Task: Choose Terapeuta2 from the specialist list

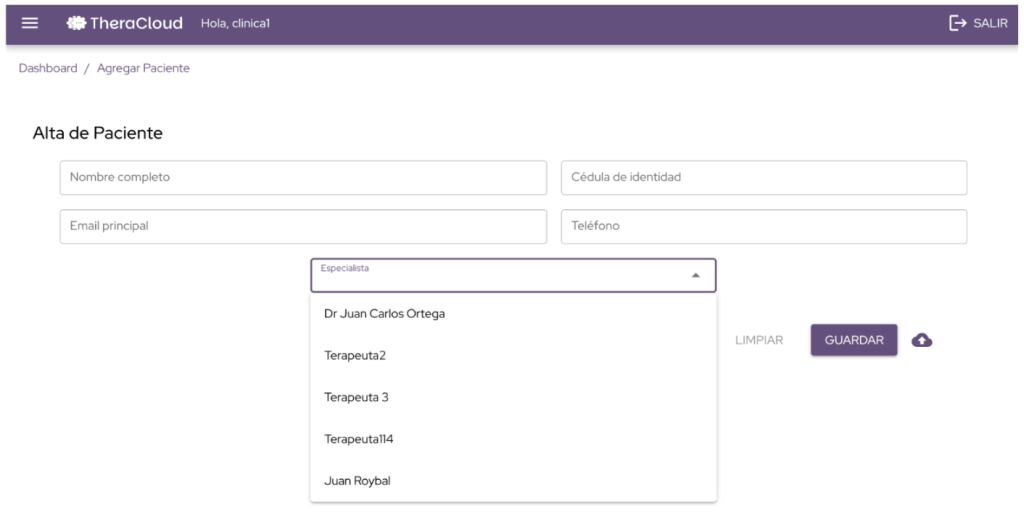Action: click(x=355, y=355)
